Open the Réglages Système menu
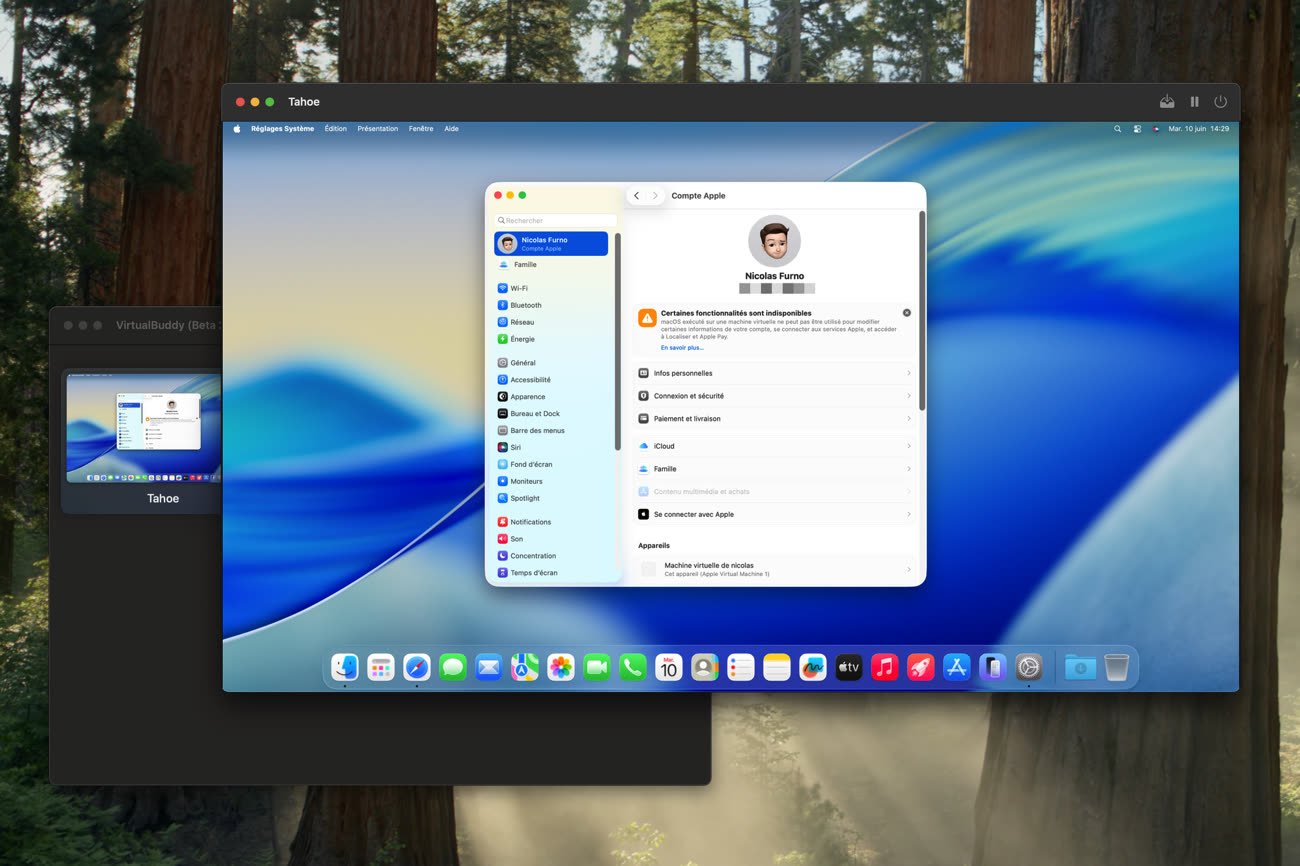The height and width of the screenshot is (866, 1300). pos(283,129)
